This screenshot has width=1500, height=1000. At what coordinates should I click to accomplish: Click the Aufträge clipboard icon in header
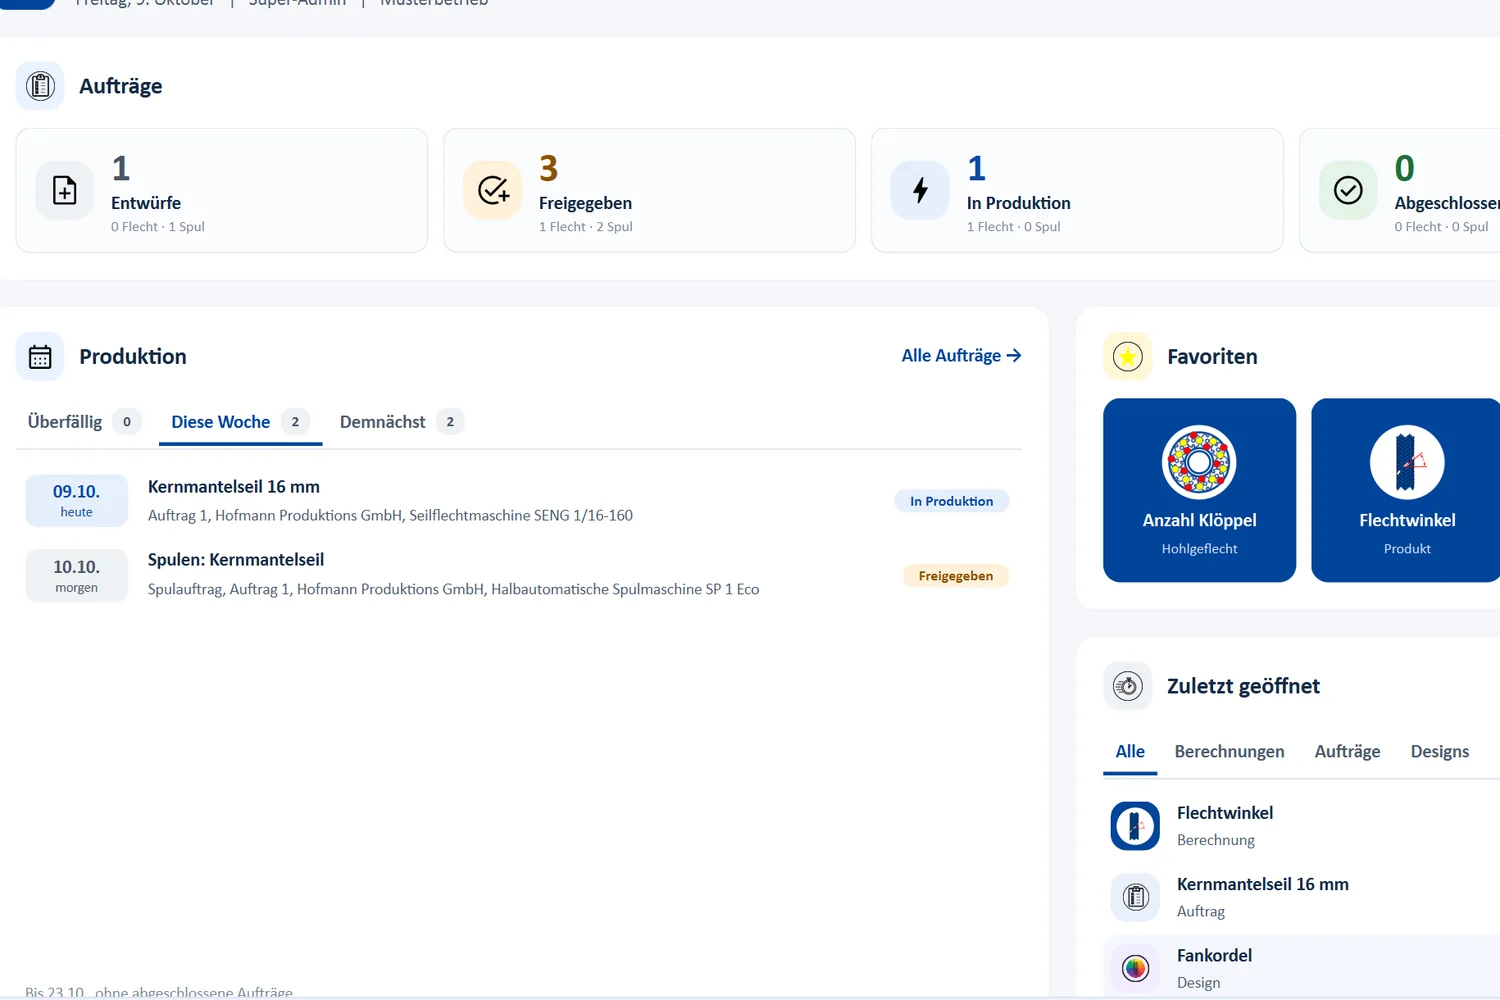[x=40, y=86]
